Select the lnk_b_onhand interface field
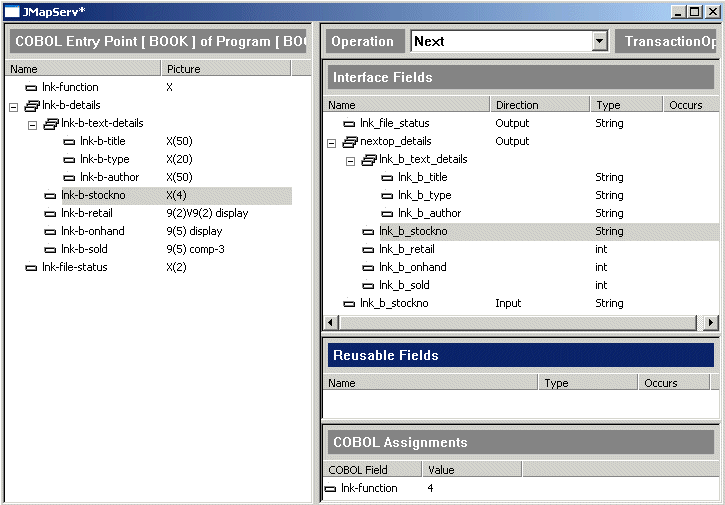This screenshot has width=725, height=505. pos(412,268)
